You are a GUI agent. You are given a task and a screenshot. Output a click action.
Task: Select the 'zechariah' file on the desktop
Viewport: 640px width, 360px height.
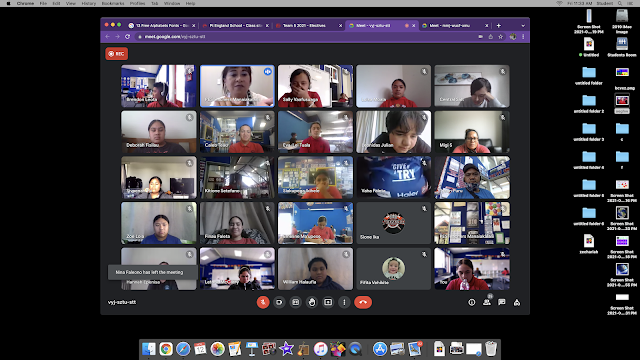coord(589,244)
